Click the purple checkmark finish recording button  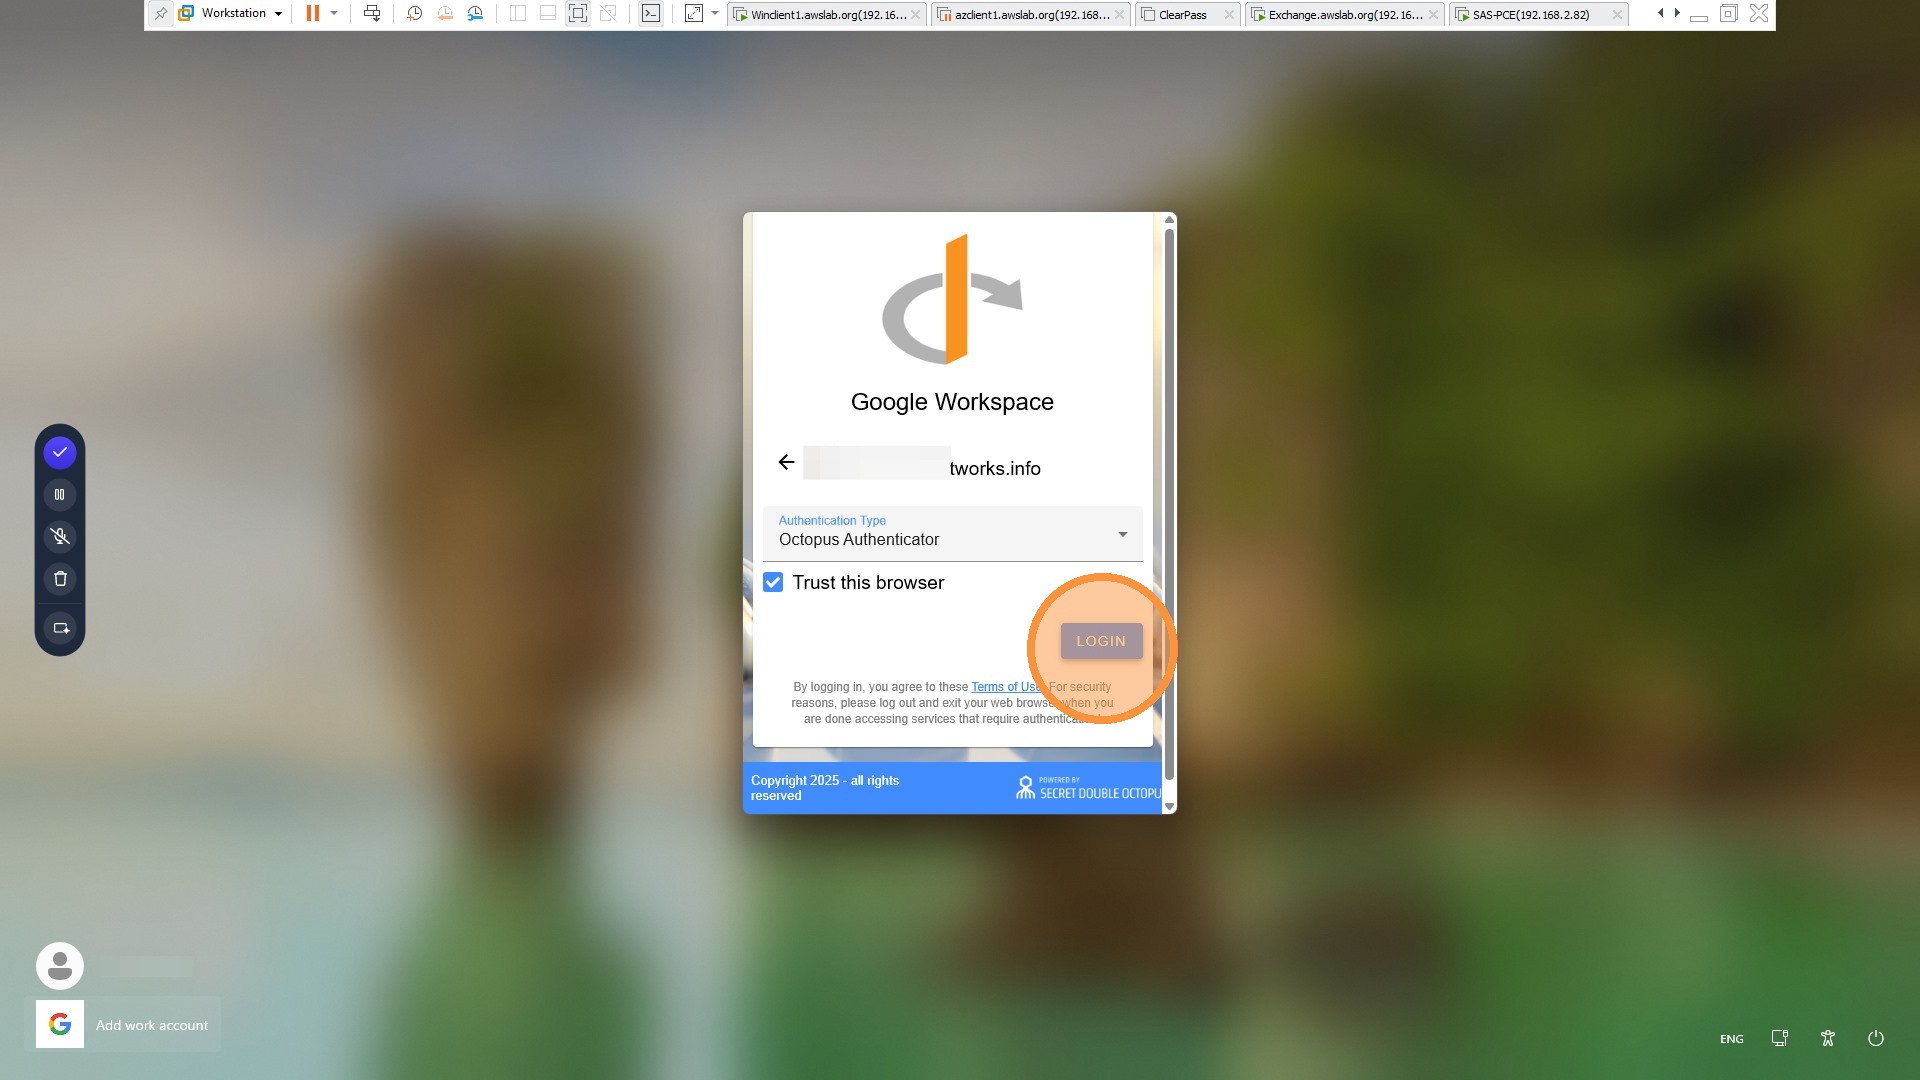point(60,453)
